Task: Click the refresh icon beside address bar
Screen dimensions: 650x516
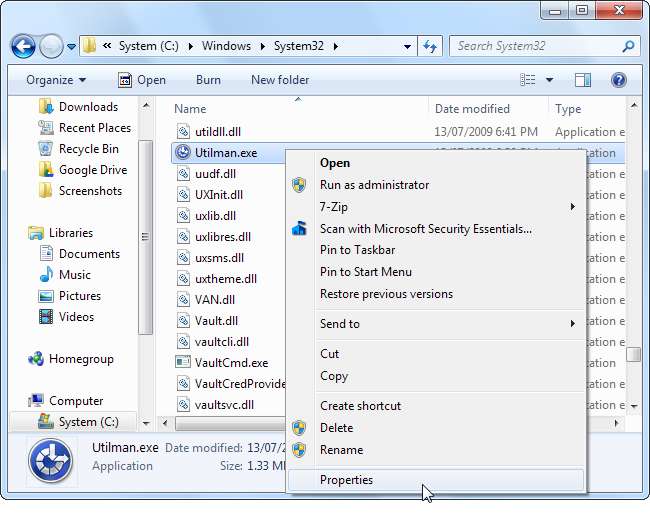Action: (x=430, y=46)
